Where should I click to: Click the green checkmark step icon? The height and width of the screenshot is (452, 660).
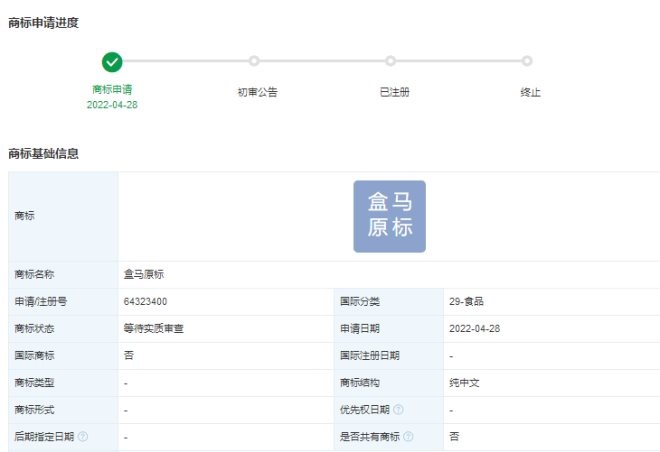(x=112, y=62)
